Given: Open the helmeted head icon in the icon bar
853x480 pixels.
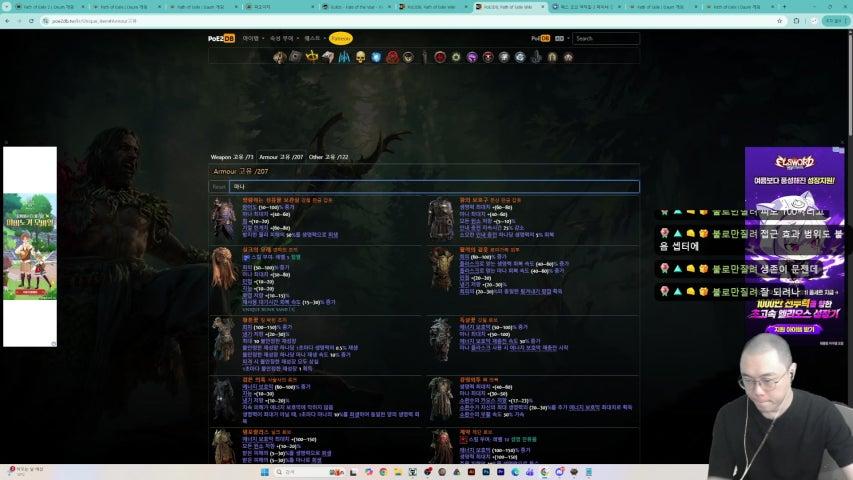Looking at the screenshot, I should click(280, 57).
